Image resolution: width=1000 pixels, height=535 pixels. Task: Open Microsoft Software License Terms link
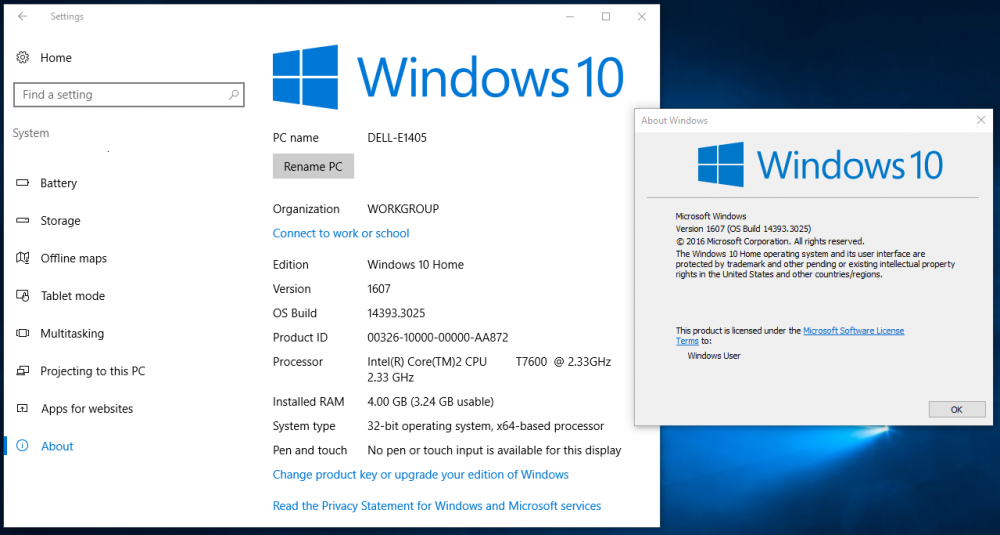click(x=853, y=330)
